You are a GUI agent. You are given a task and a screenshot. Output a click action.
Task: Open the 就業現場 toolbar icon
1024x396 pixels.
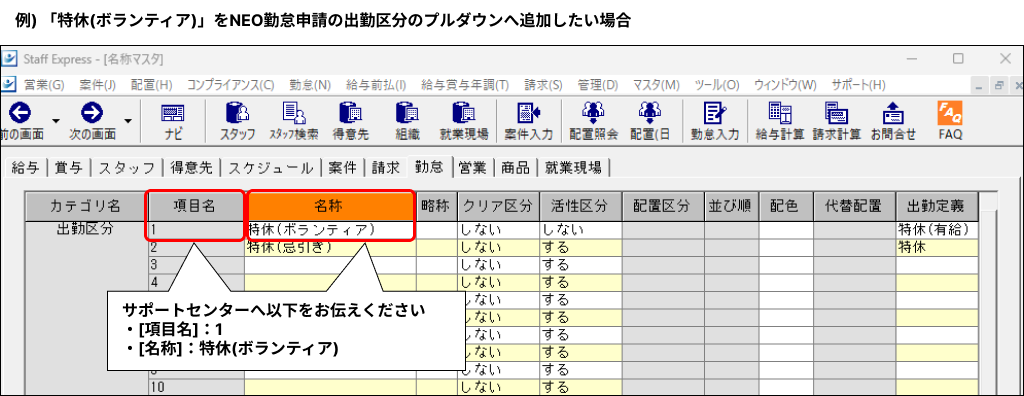(x=464, y=112)
